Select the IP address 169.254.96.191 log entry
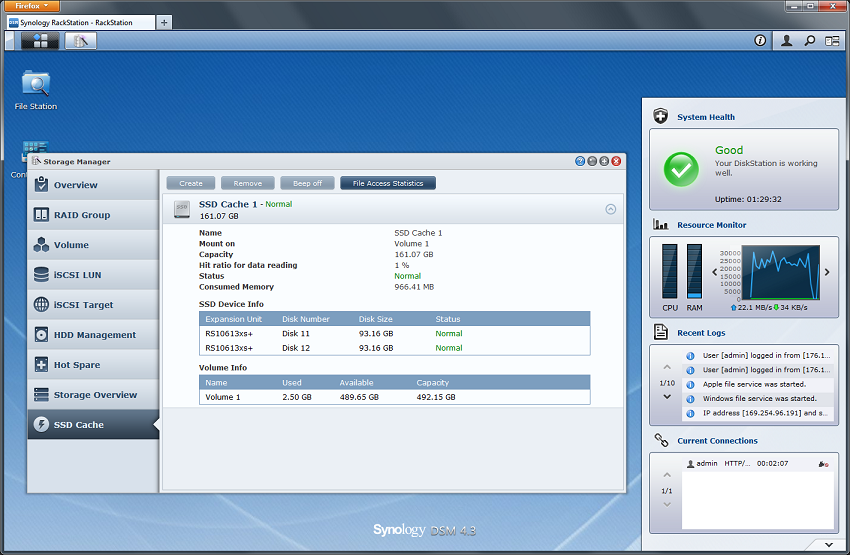This screenshot has height=555, width=850. [758, 413]
